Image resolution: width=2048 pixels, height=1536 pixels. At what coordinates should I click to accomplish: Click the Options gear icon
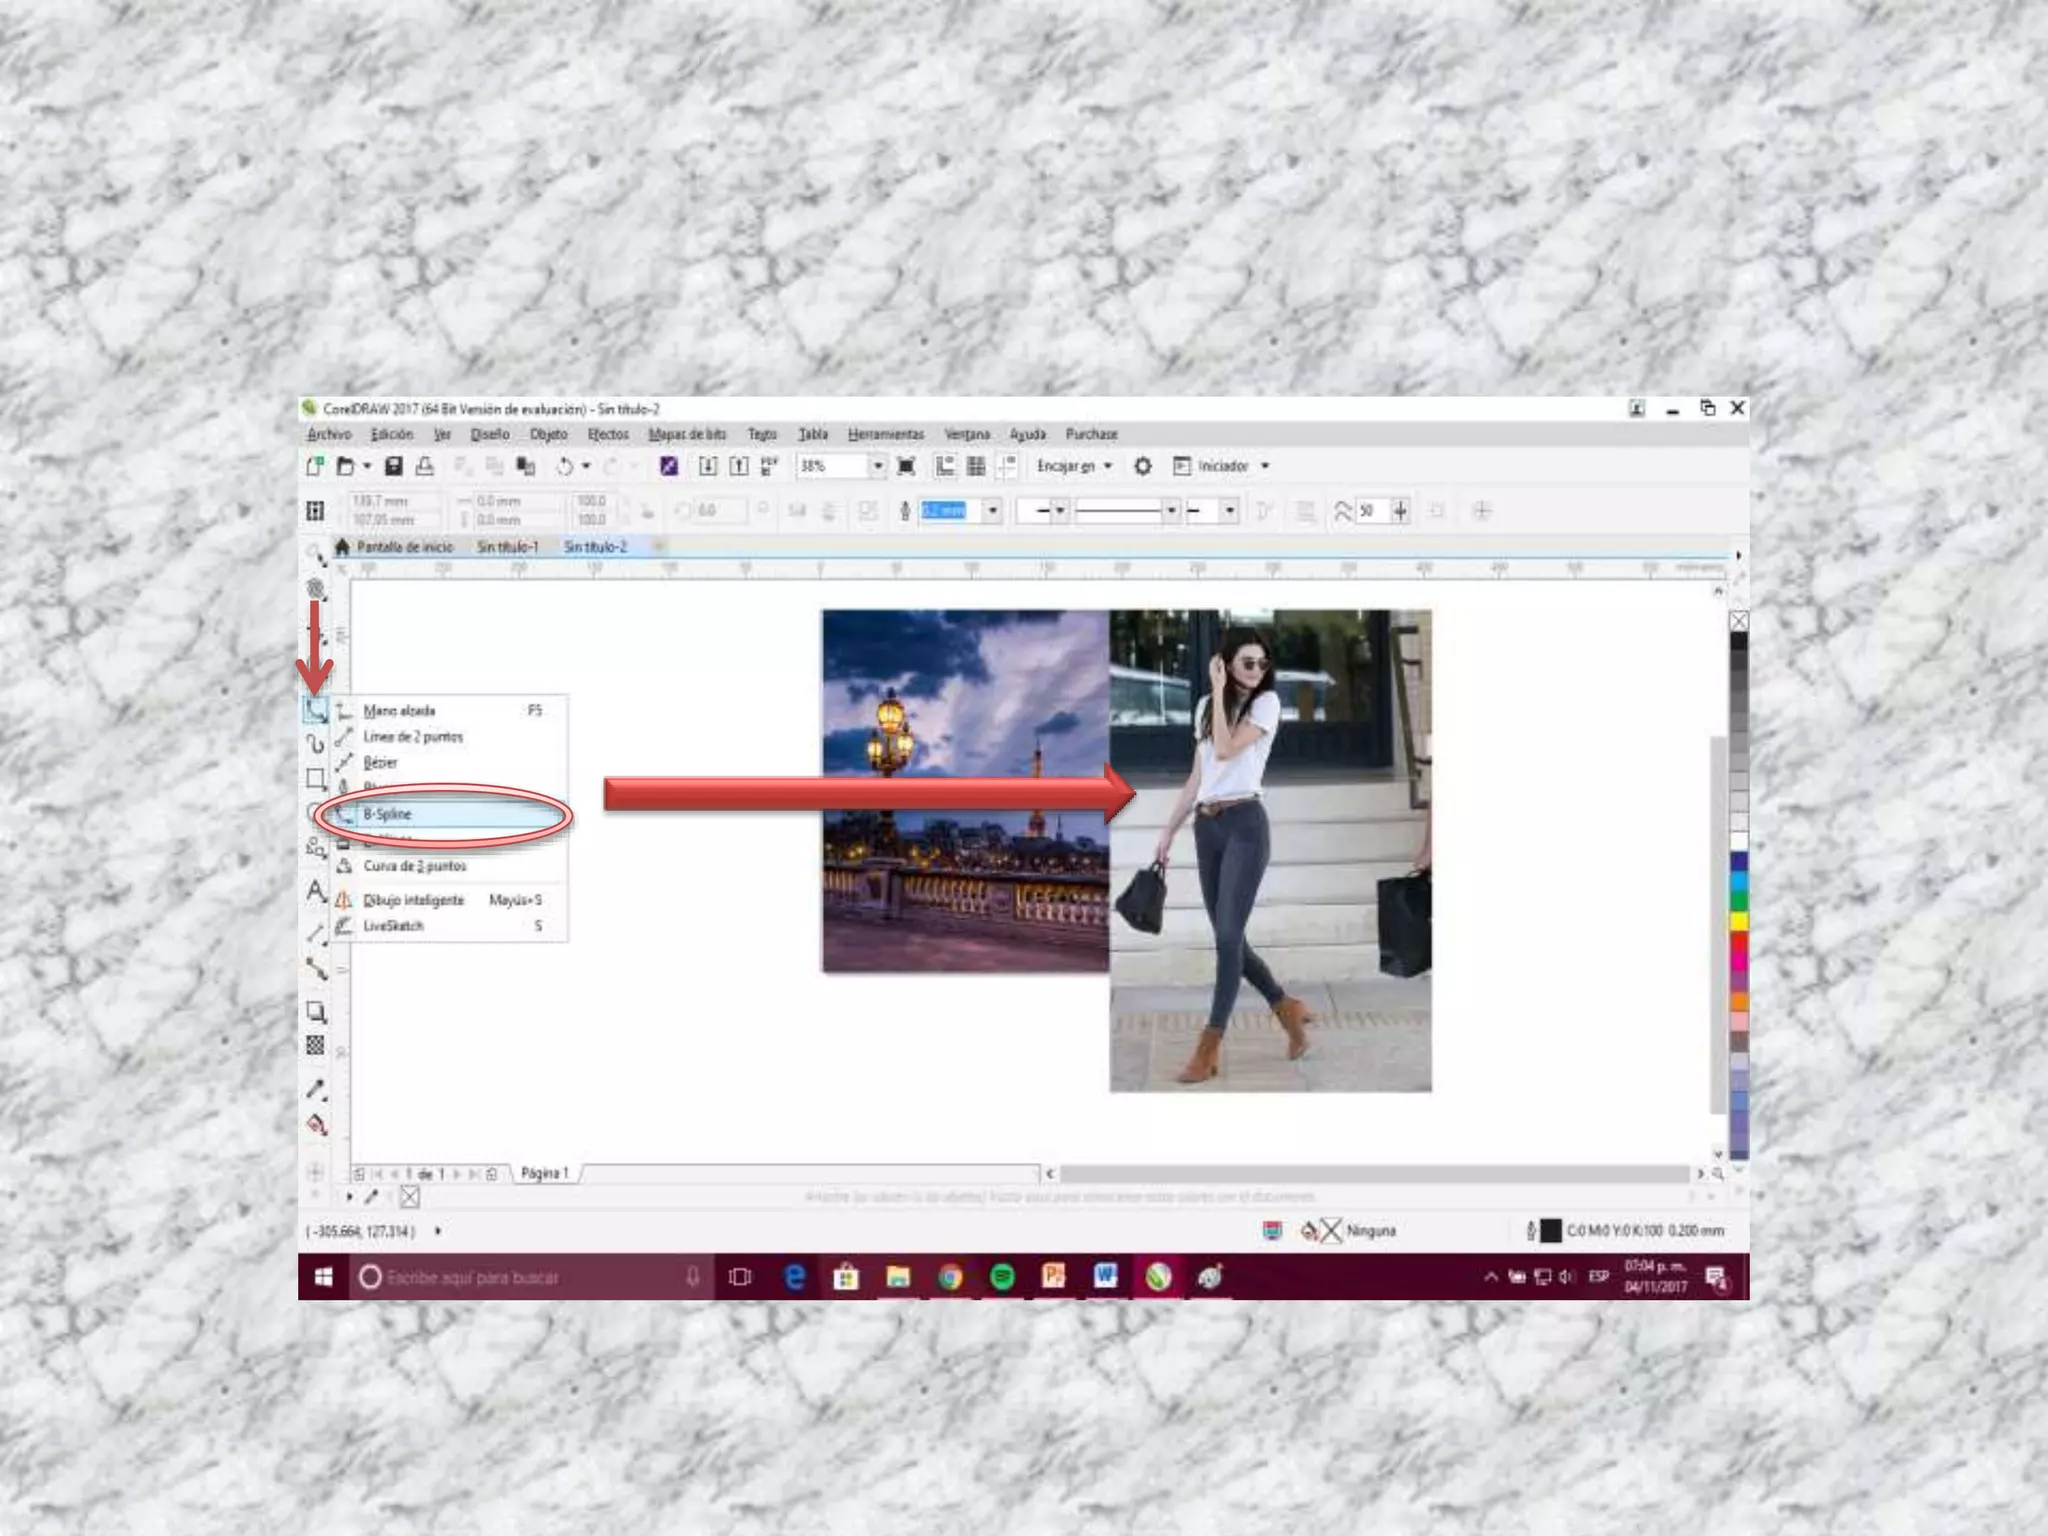(x=1143, y=466)
